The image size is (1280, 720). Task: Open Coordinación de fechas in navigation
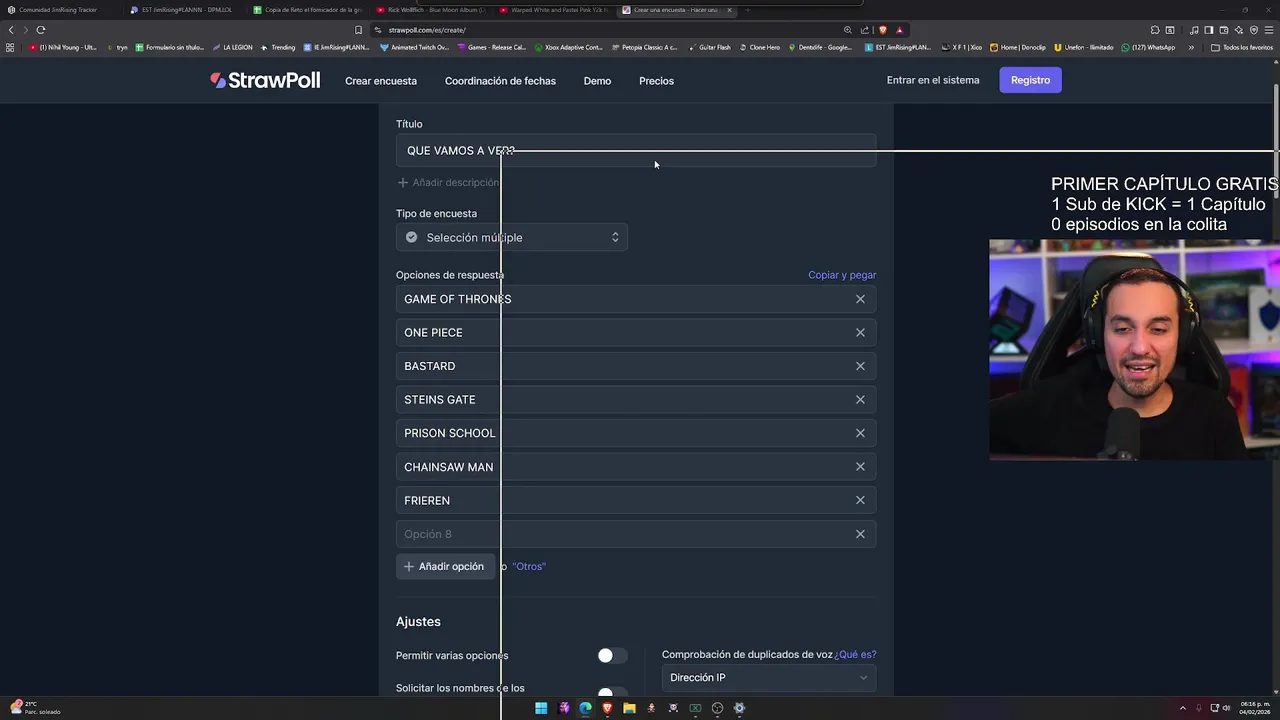(x=500, y=81)
